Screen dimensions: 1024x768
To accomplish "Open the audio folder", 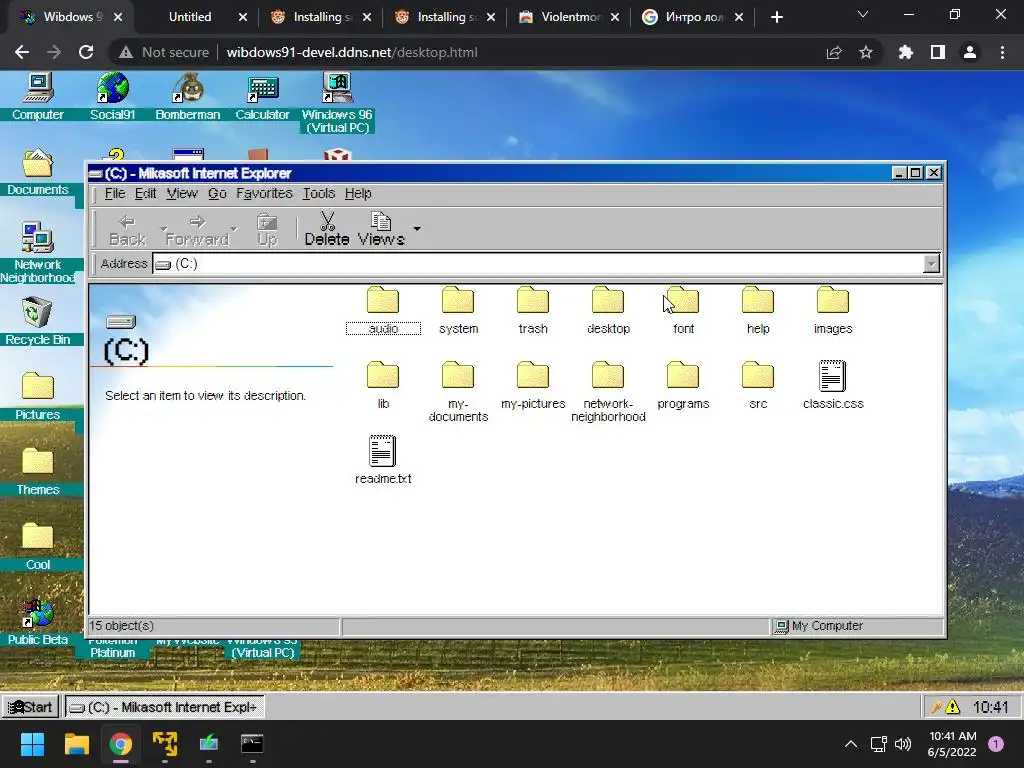I will [383, 311].
